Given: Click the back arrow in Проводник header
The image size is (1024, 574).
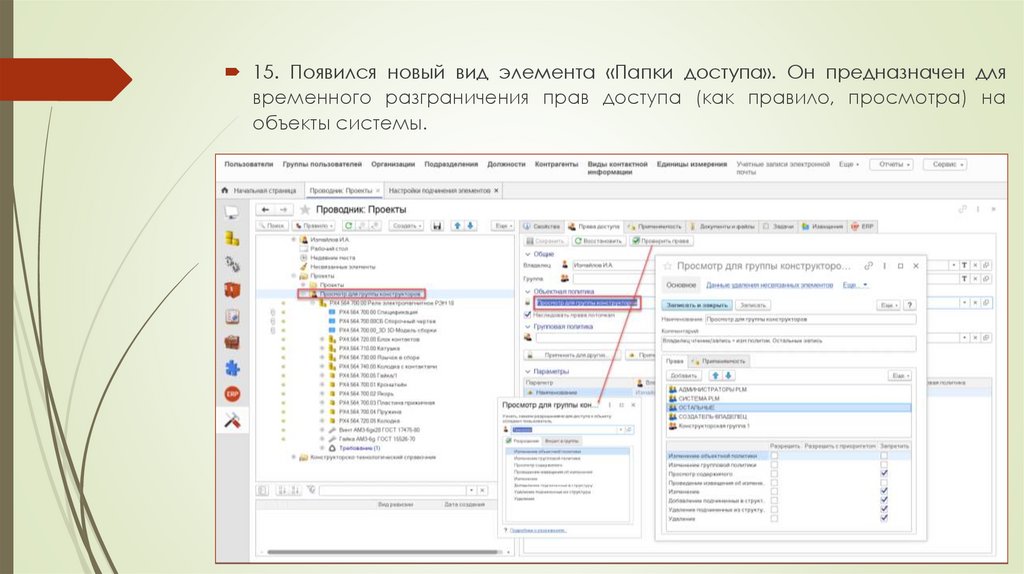Looking at the screenshot, I should point(262,209).
